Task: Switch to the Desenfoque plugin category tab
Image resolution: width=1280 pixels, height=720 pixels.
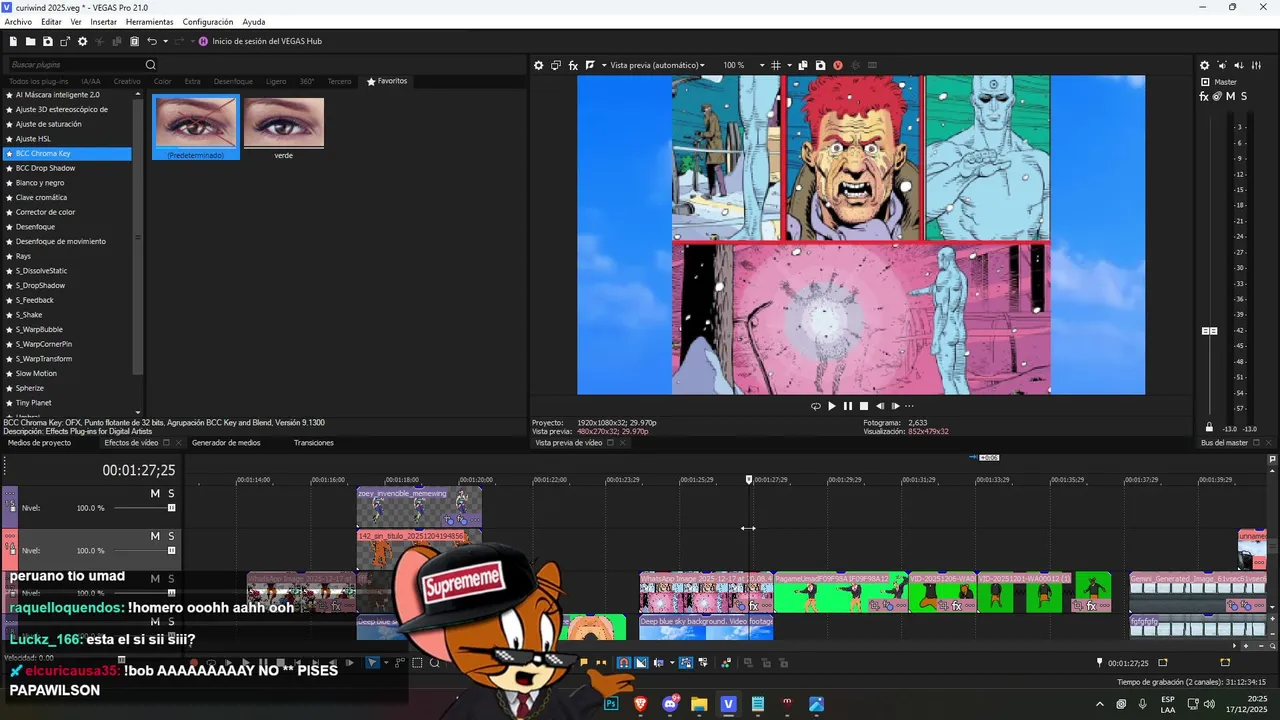Action: point(233,81)
